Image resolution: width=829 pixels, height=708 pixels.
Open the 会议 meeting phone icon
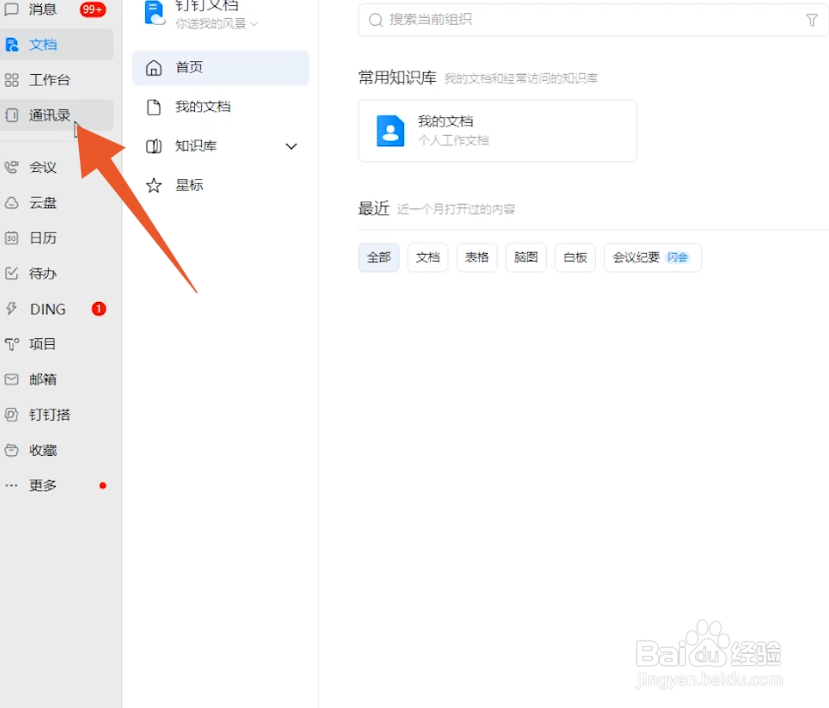12,168
